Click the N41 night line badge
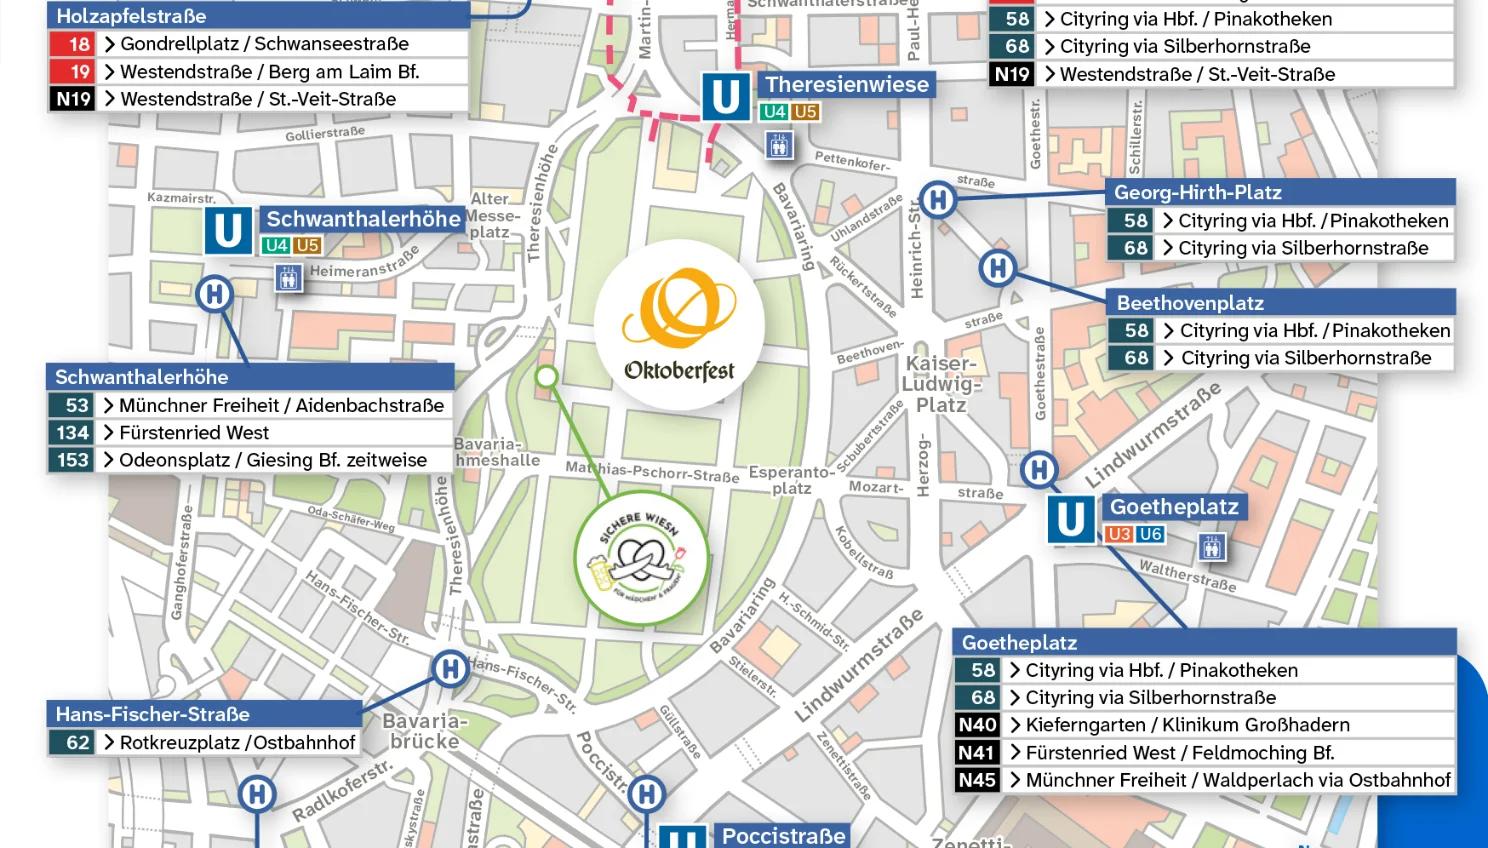The image size is (1488, 848). (977, 753)
